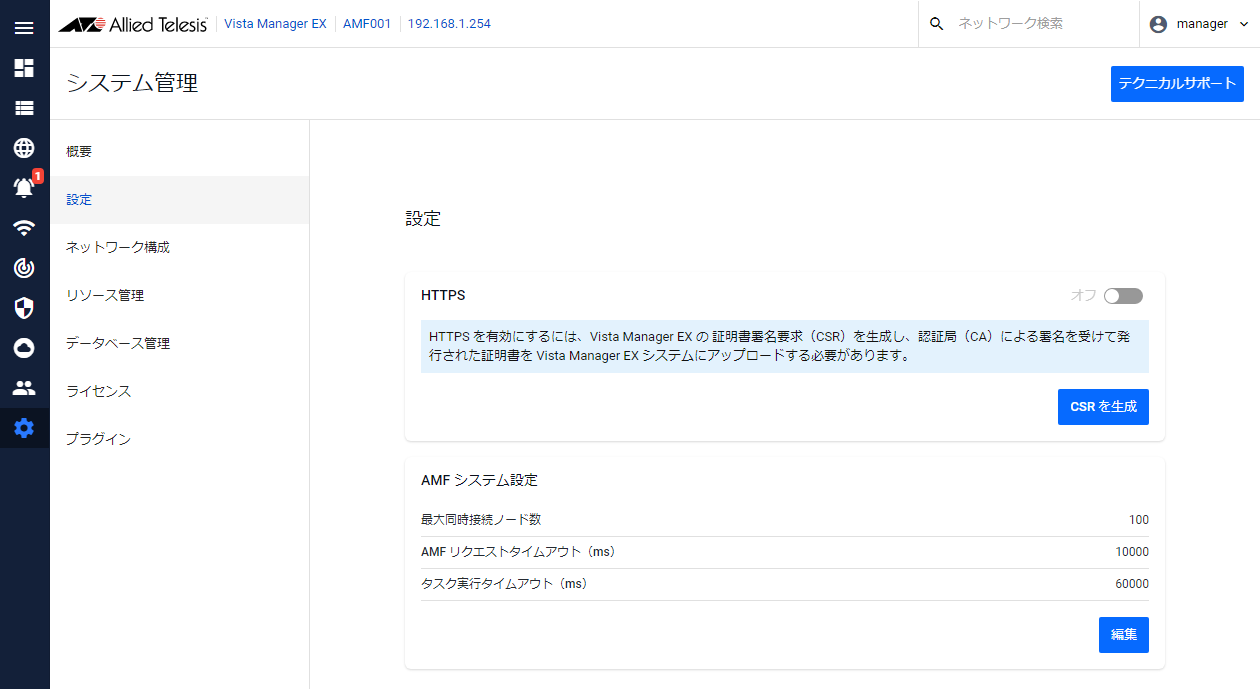
Task: Open テクニカルサポート button
Action: pos(1177,84)
